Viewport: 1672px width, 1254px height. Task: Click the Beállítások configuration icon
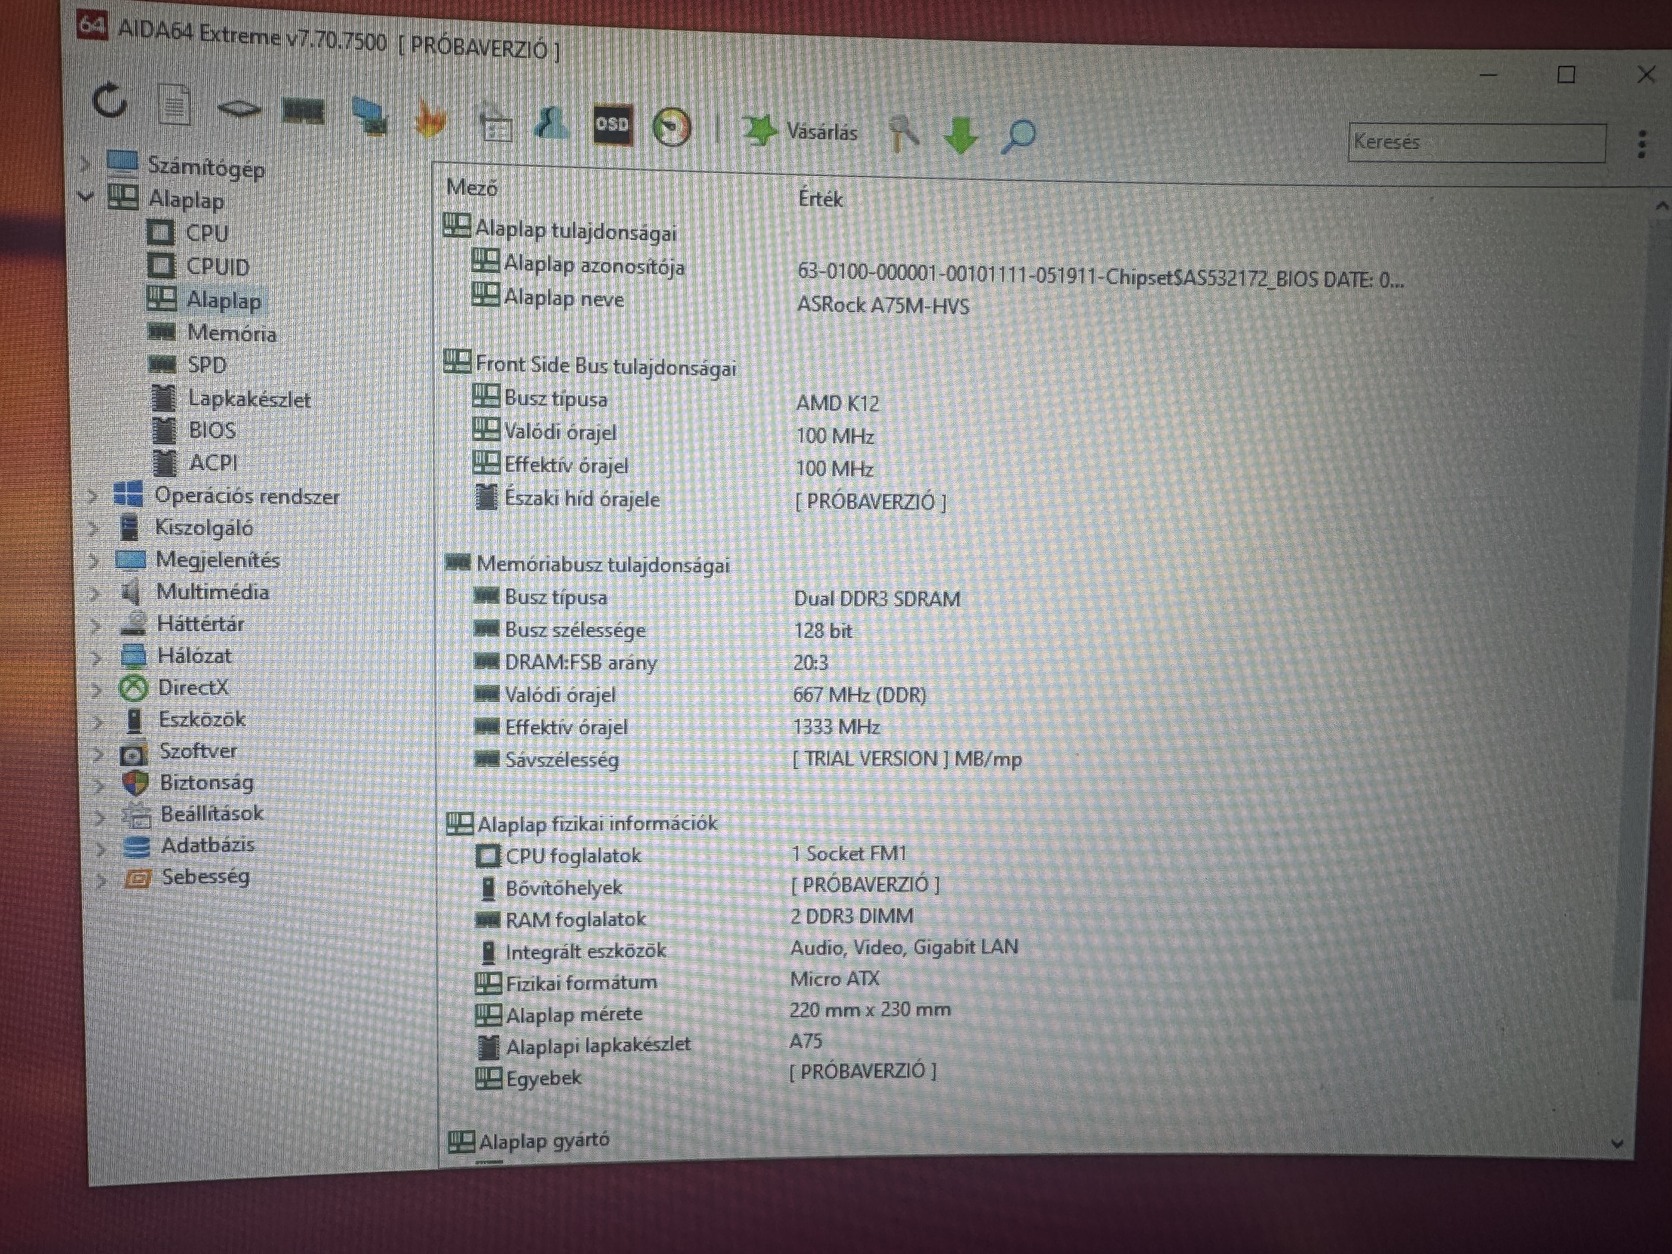[136, 814]
